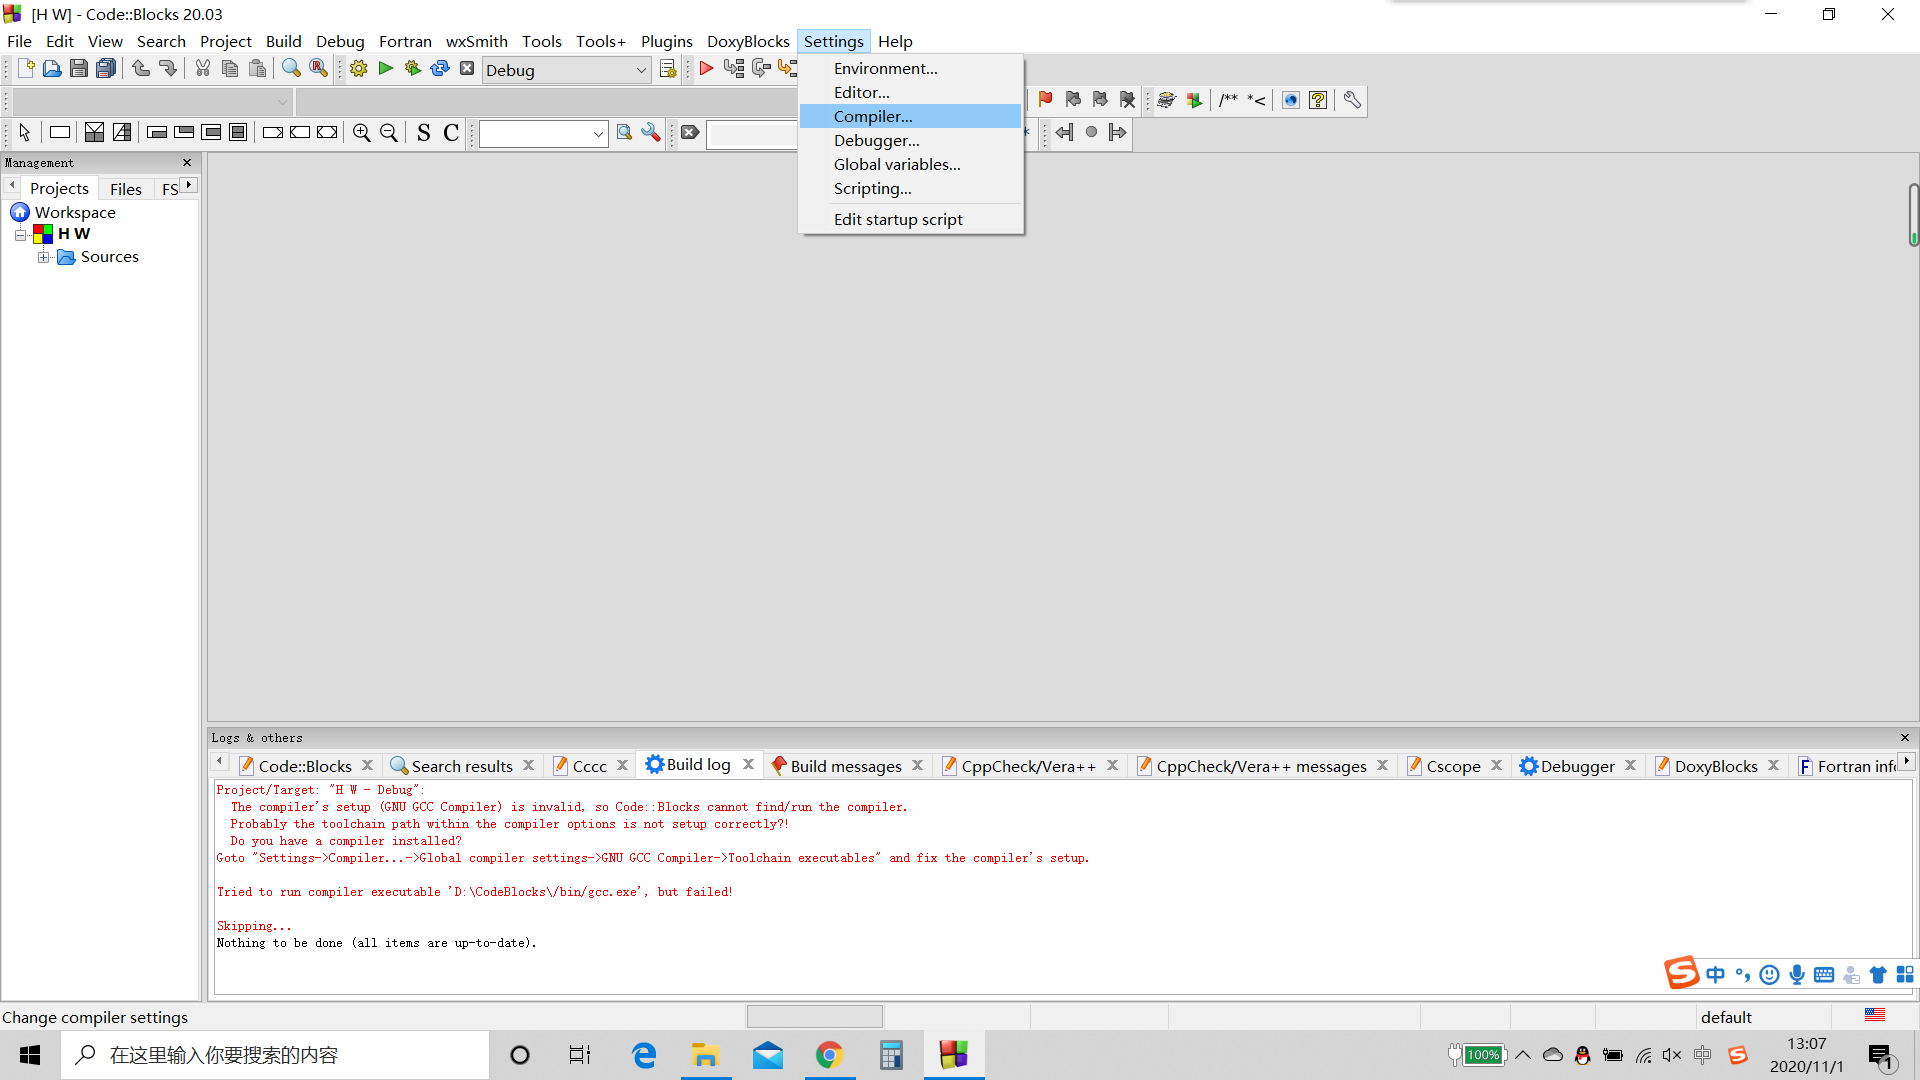This screenshot has width=1920, height=1080.
Task: Click the search input field near clear icon
Action: click(x=752, y=134)
